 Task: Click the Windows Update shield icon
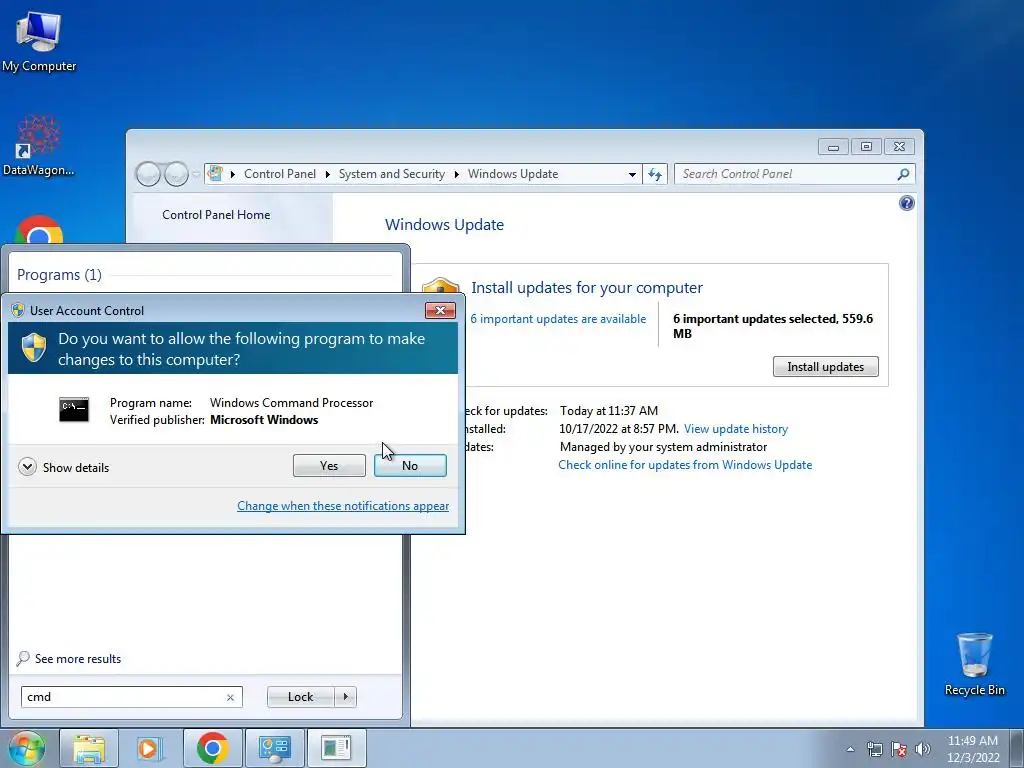tap(441, 287)
